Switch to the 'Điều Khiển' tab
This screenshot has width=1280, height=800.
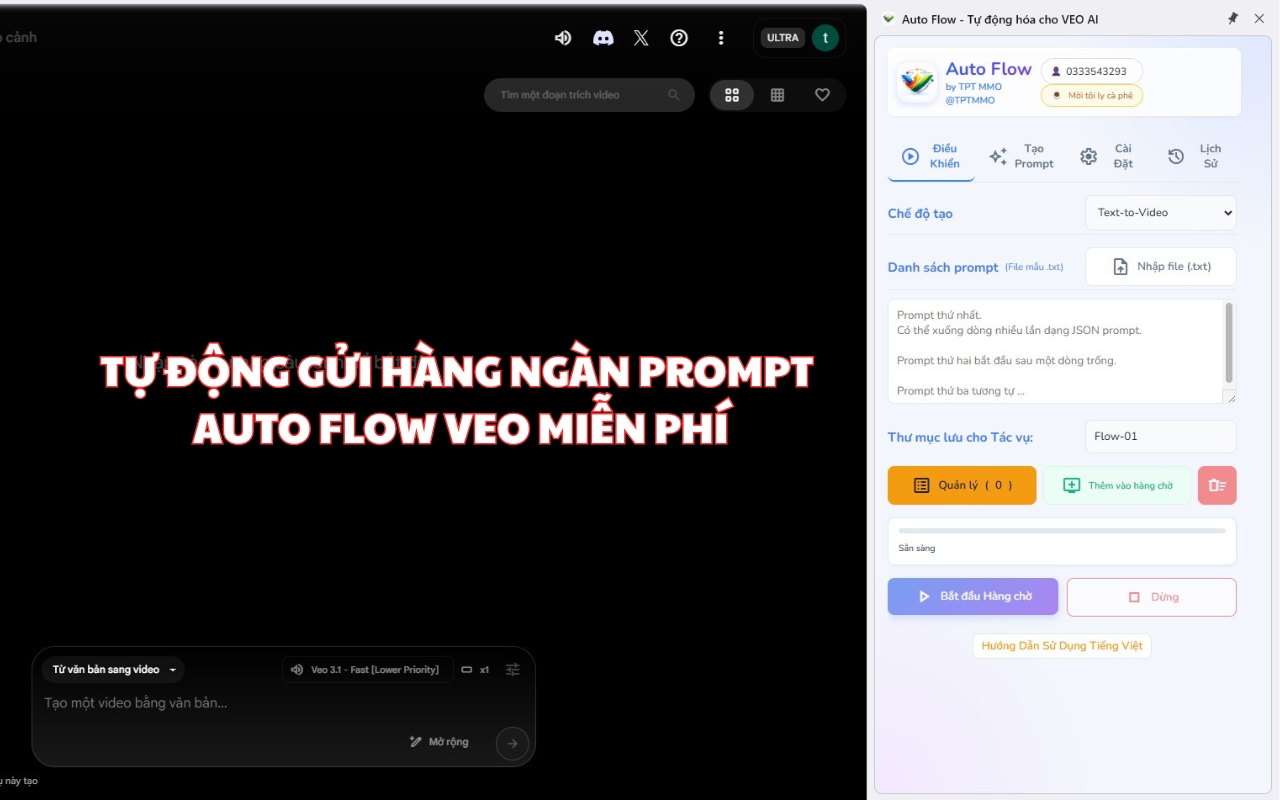[931, 157]
